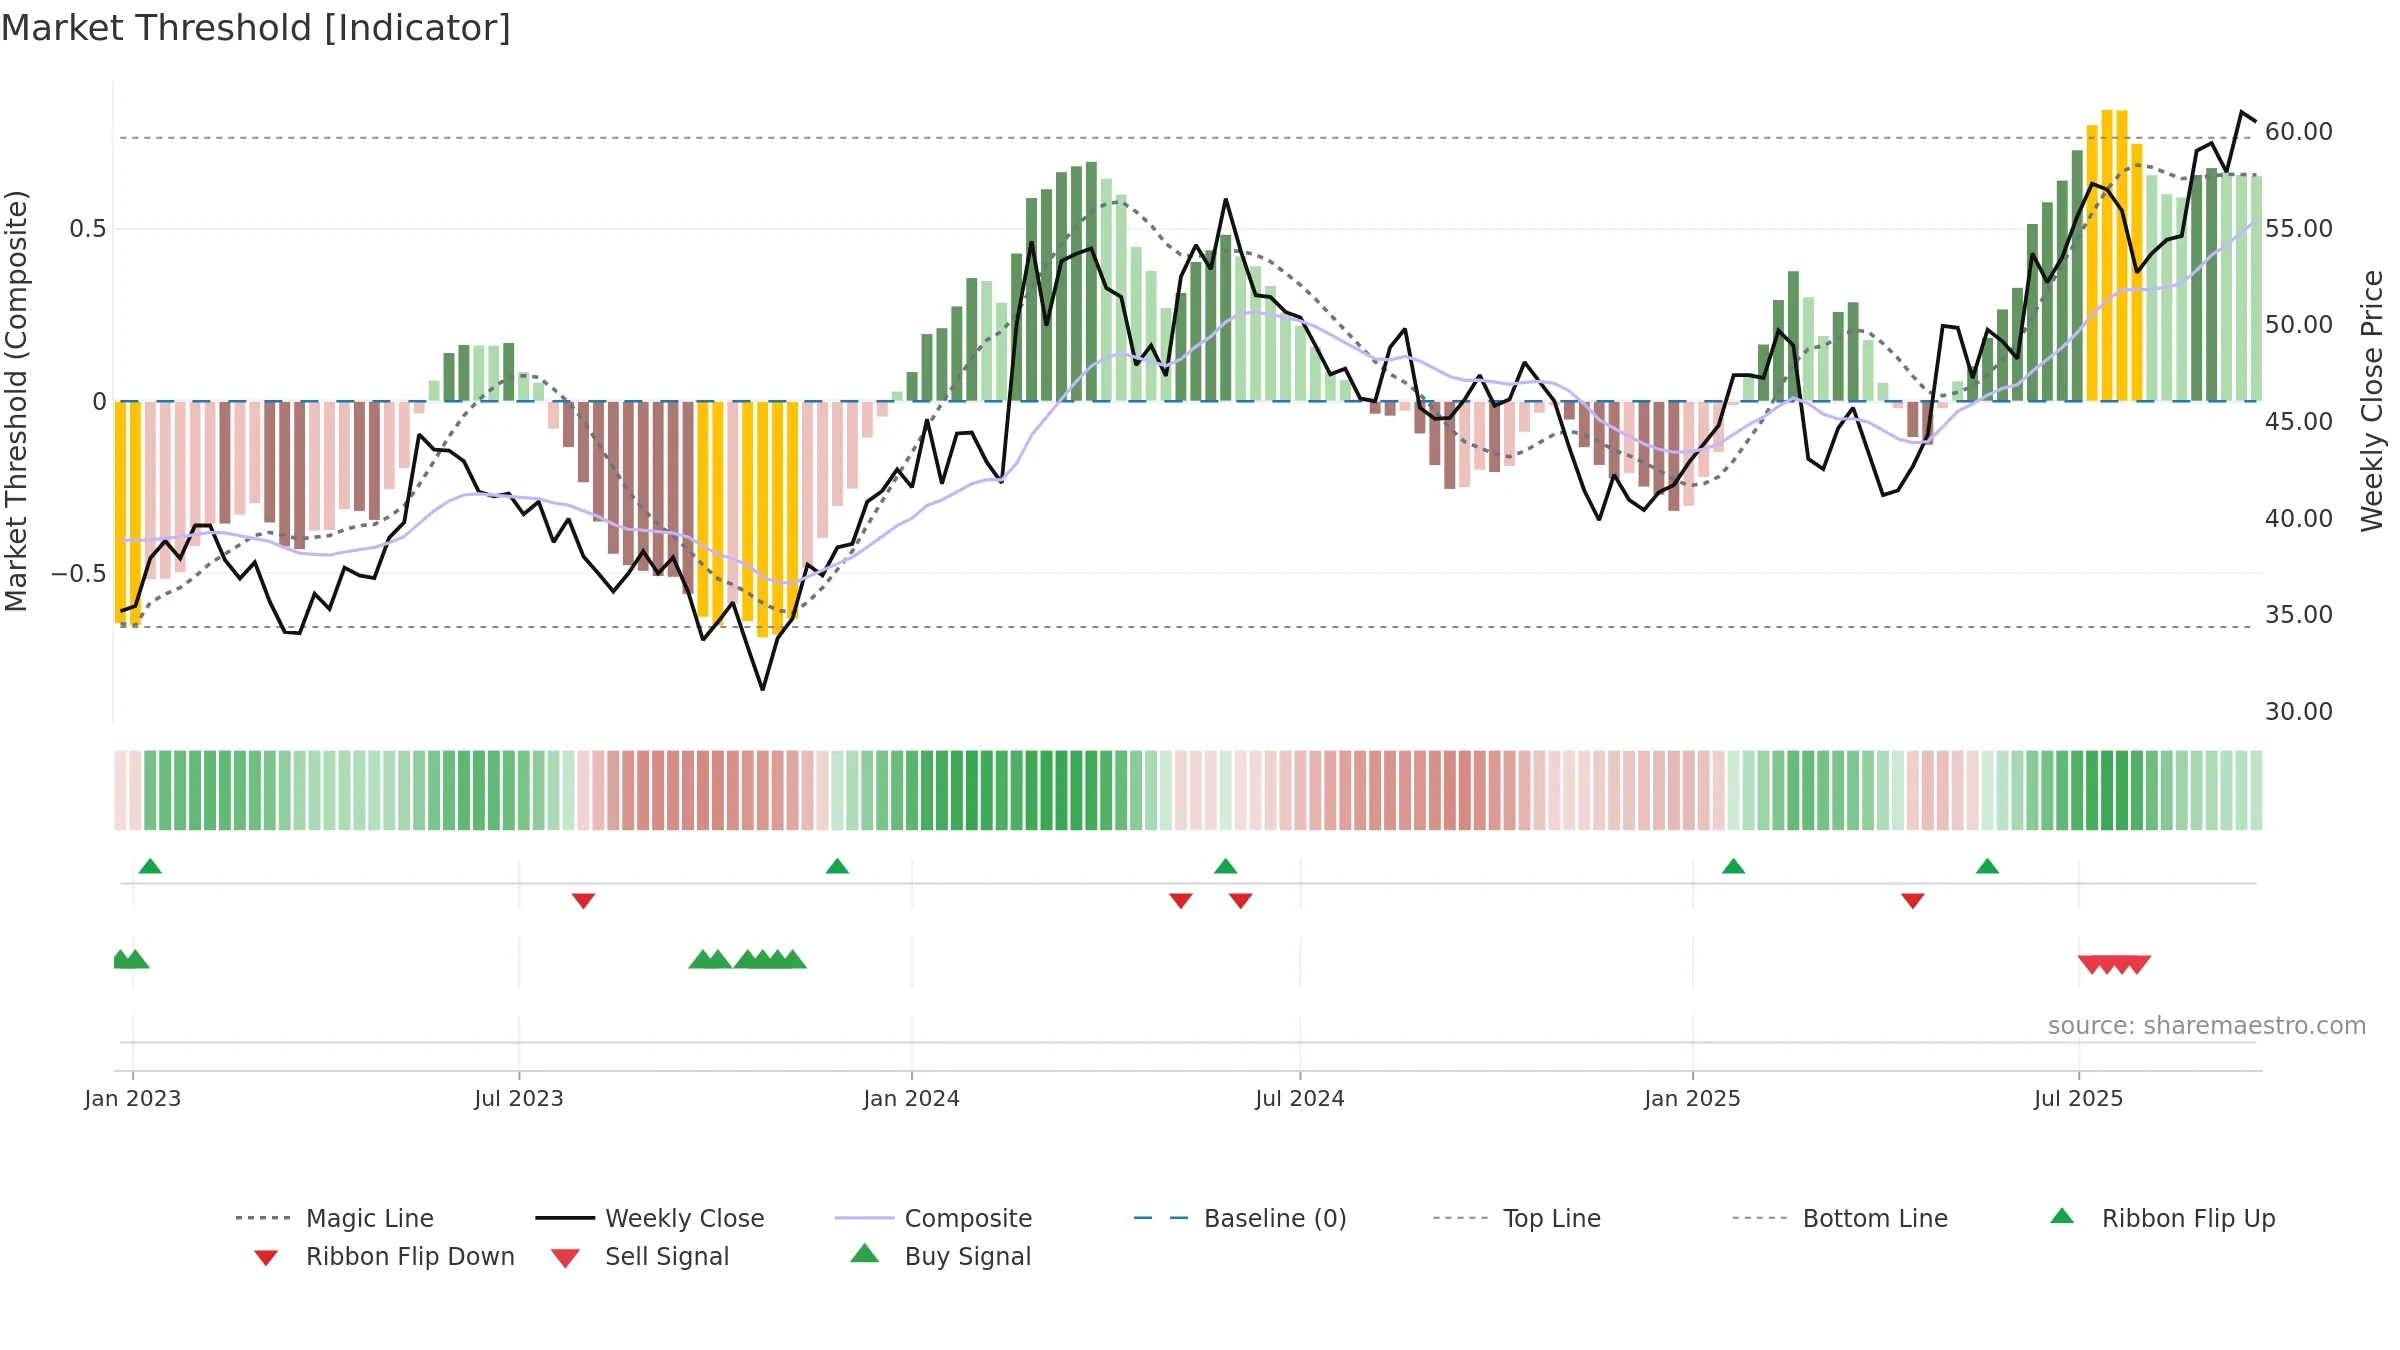Toggle the Weekly Close legend entry

[x=650, y=1218]
